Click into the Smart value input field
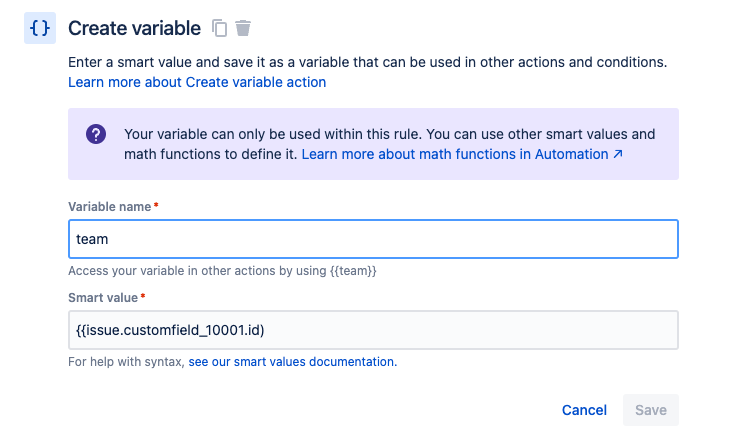The image size is (756, 436). (373, 330)
